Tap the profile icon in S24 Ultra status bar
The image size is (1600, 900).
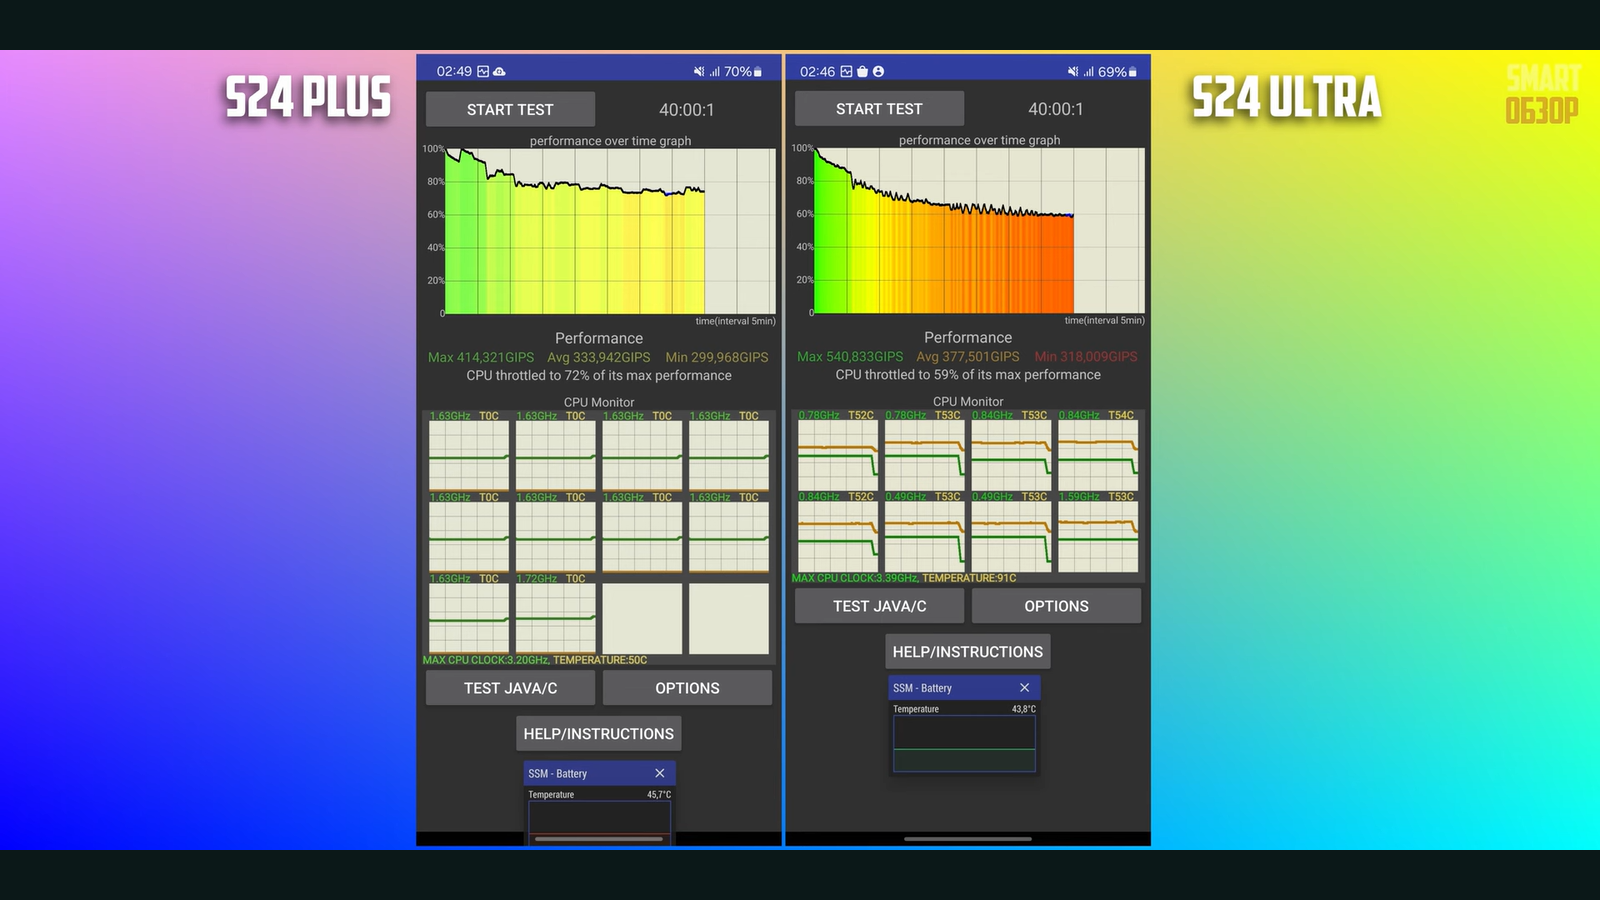click(x=878, y=72)
